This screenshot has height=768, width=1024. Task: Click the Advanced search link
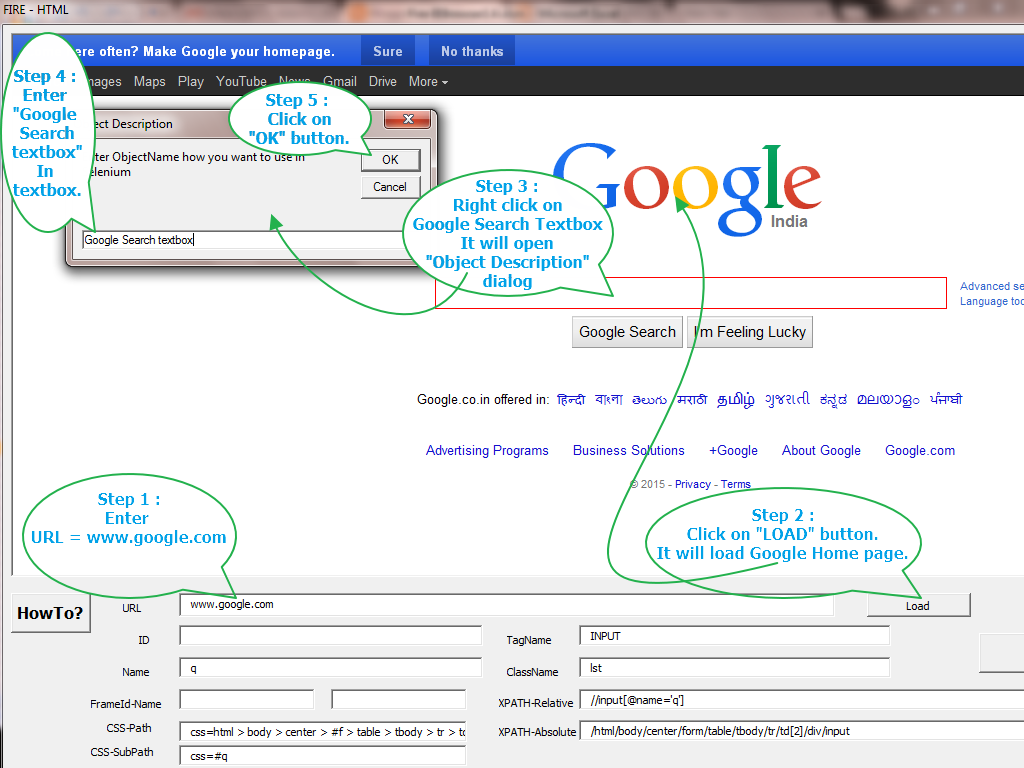992,286
